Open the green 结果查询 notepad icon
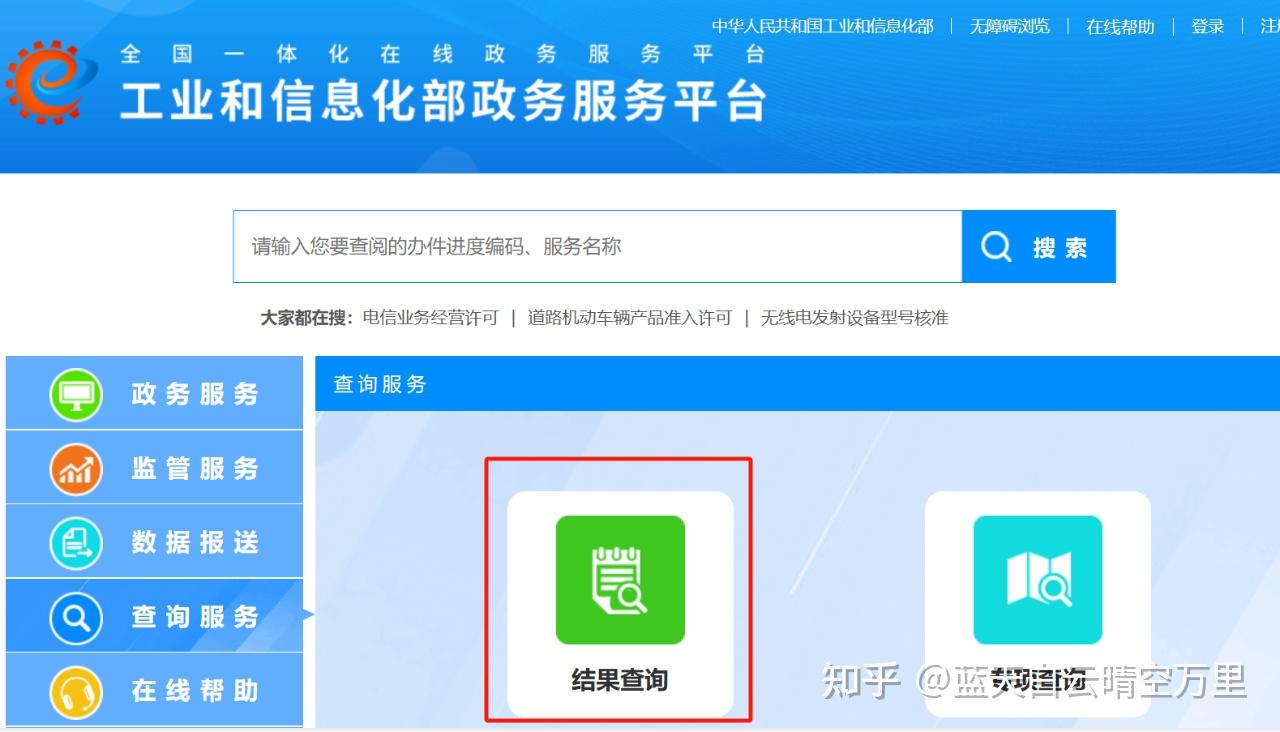Image resolution: width=1280 pixels, height=732 pixels. point(620,580)
